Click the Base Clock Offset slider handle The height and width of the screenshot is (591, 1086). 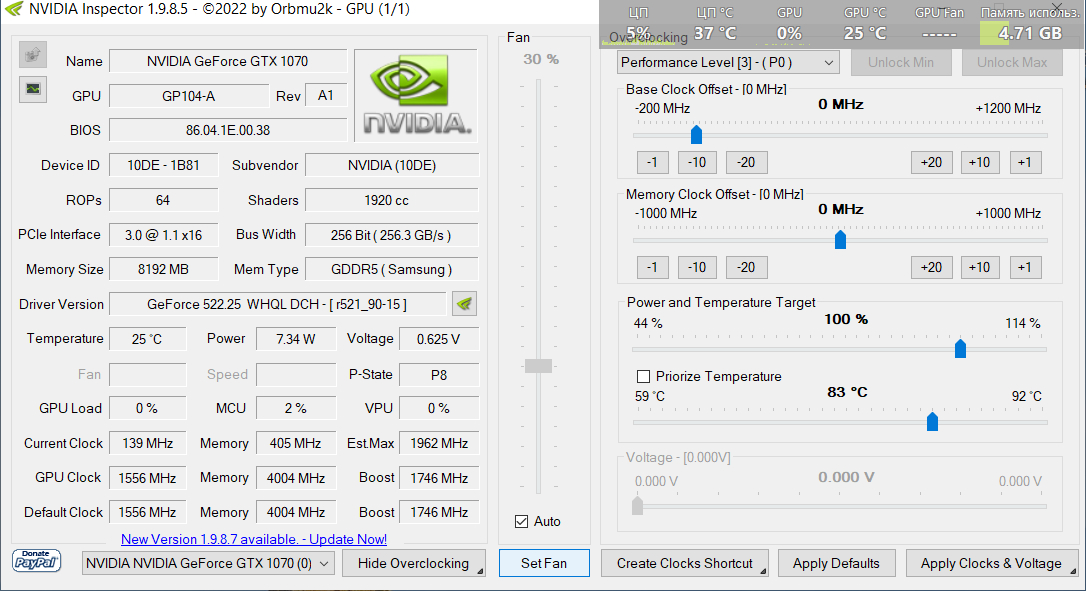coord(696,134)
